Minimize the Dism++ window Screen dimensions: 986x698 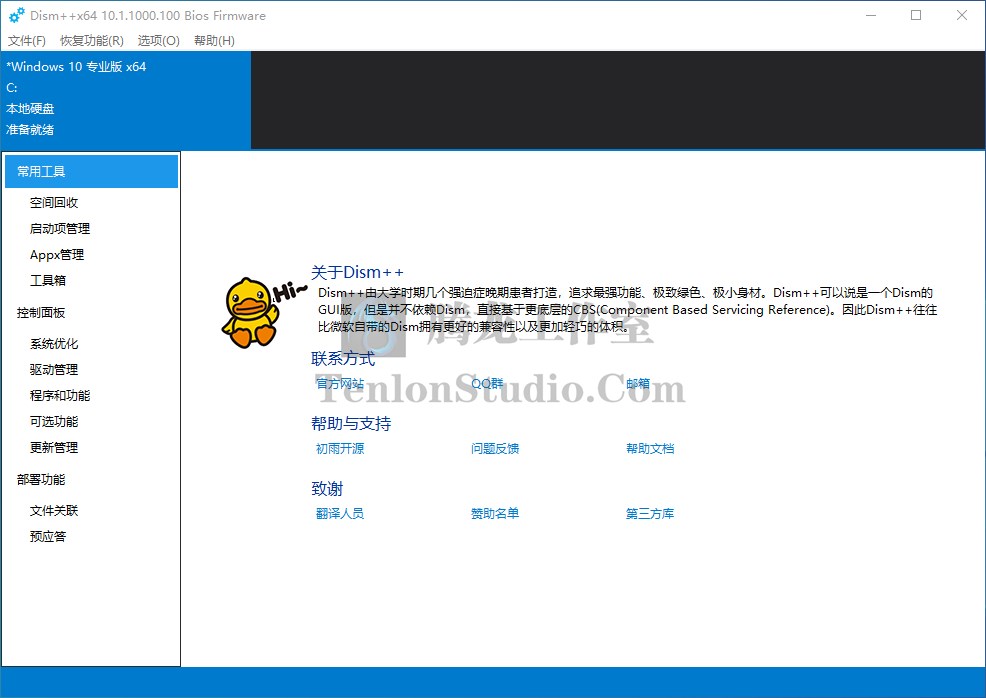[x=871, y=15]
